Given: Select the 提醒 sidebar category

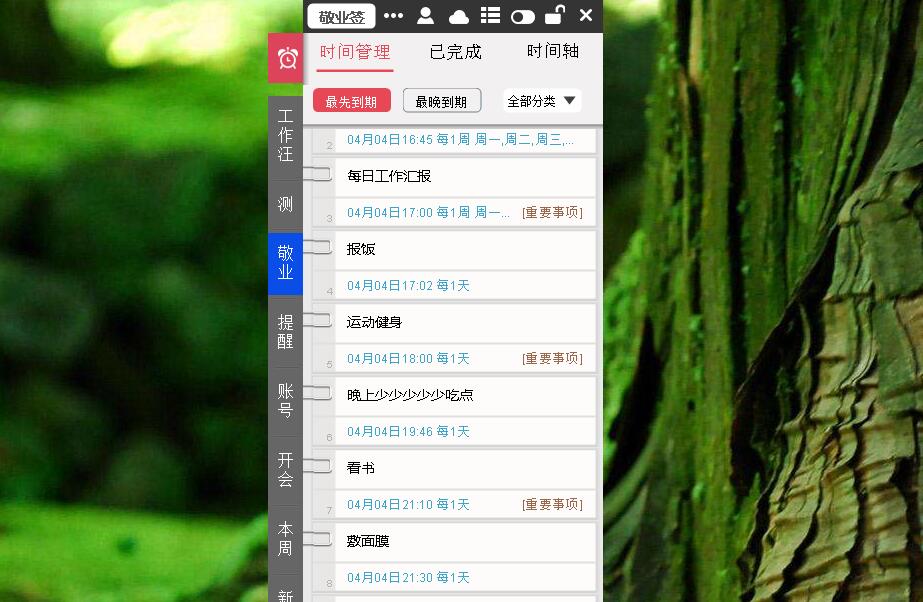Looking at the screenshot, I should [x=285, y=332].
